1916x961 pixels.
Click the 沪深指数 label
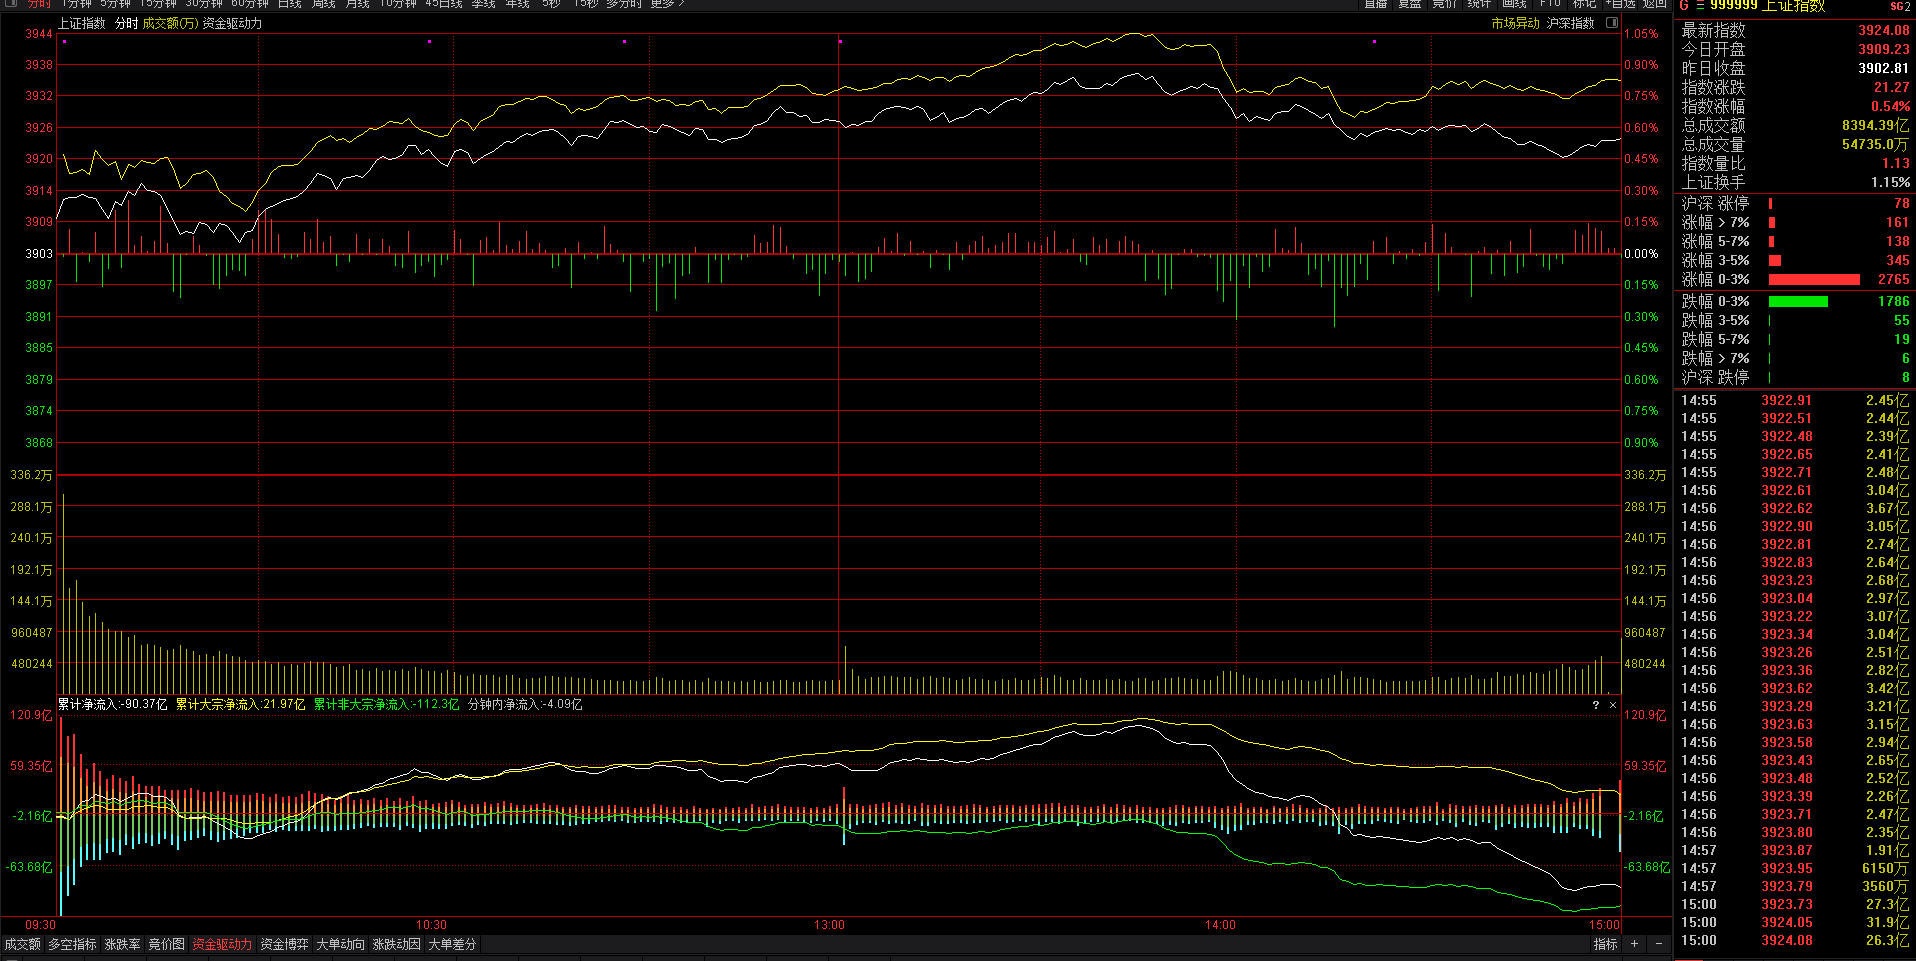tap(1571, 23)
